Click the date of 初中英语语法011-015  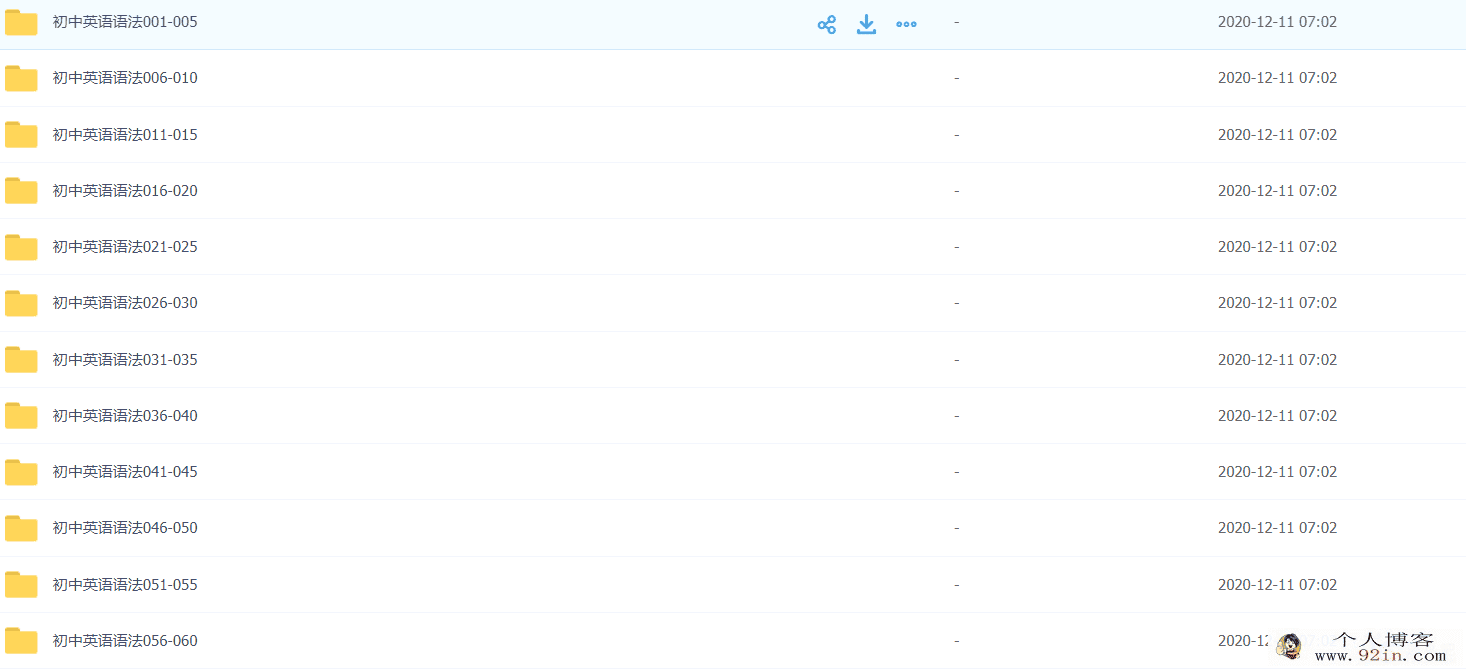point(1277,134)
